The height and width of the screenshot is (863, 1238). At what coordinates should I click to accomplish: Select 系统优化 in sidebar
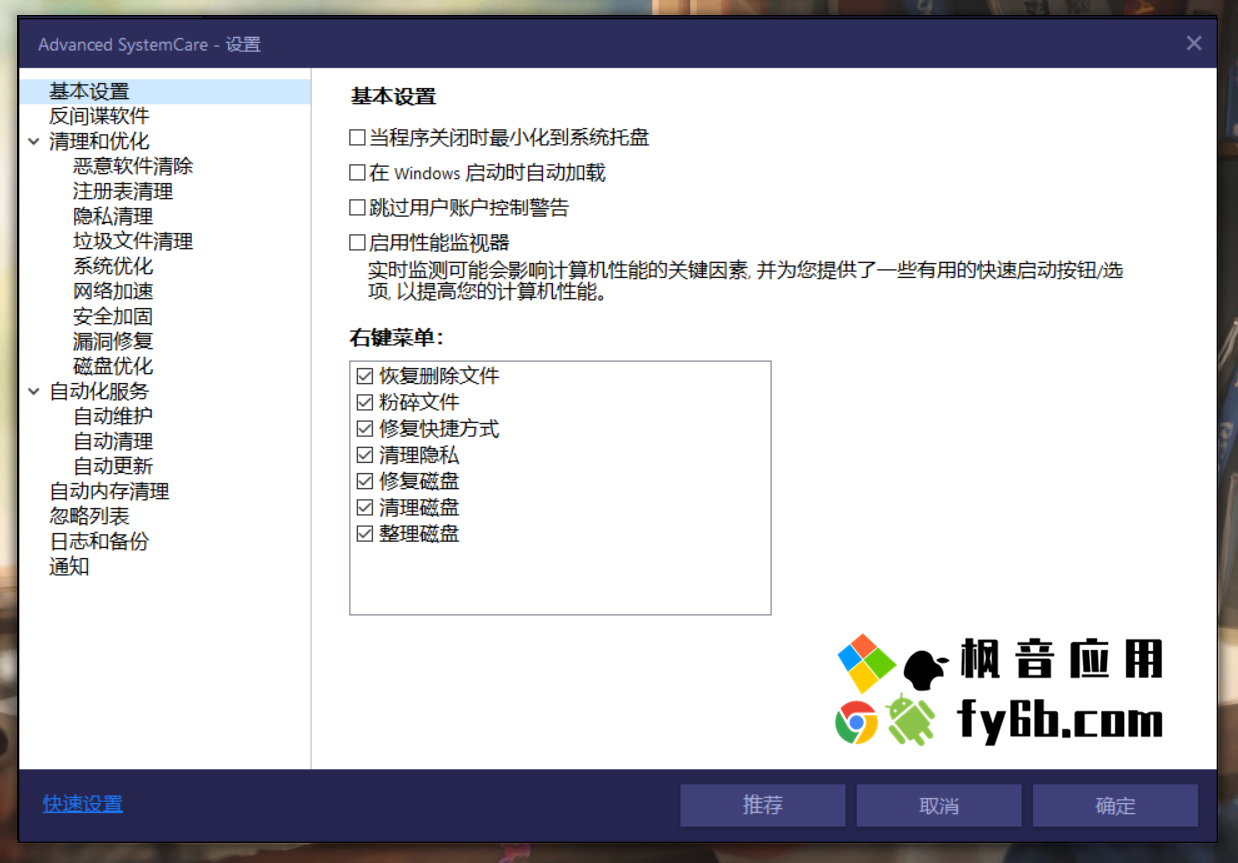pyautogui.click(x=113, y=267)
